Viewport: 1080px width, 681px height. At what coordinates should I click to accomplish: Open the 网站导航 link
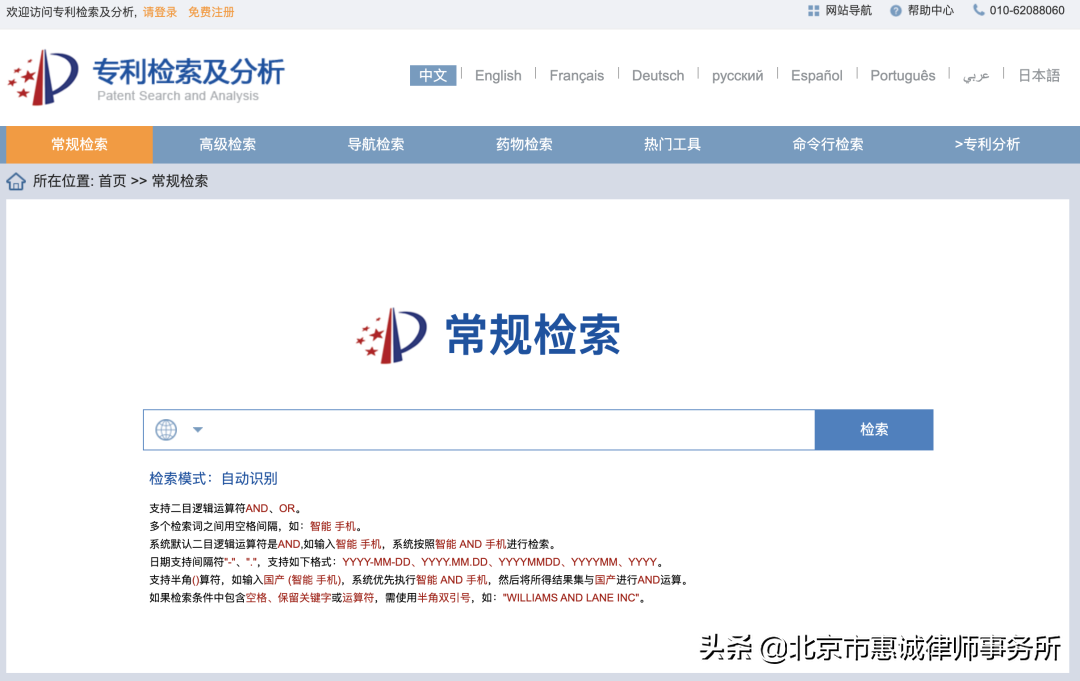tap(849, 10)
